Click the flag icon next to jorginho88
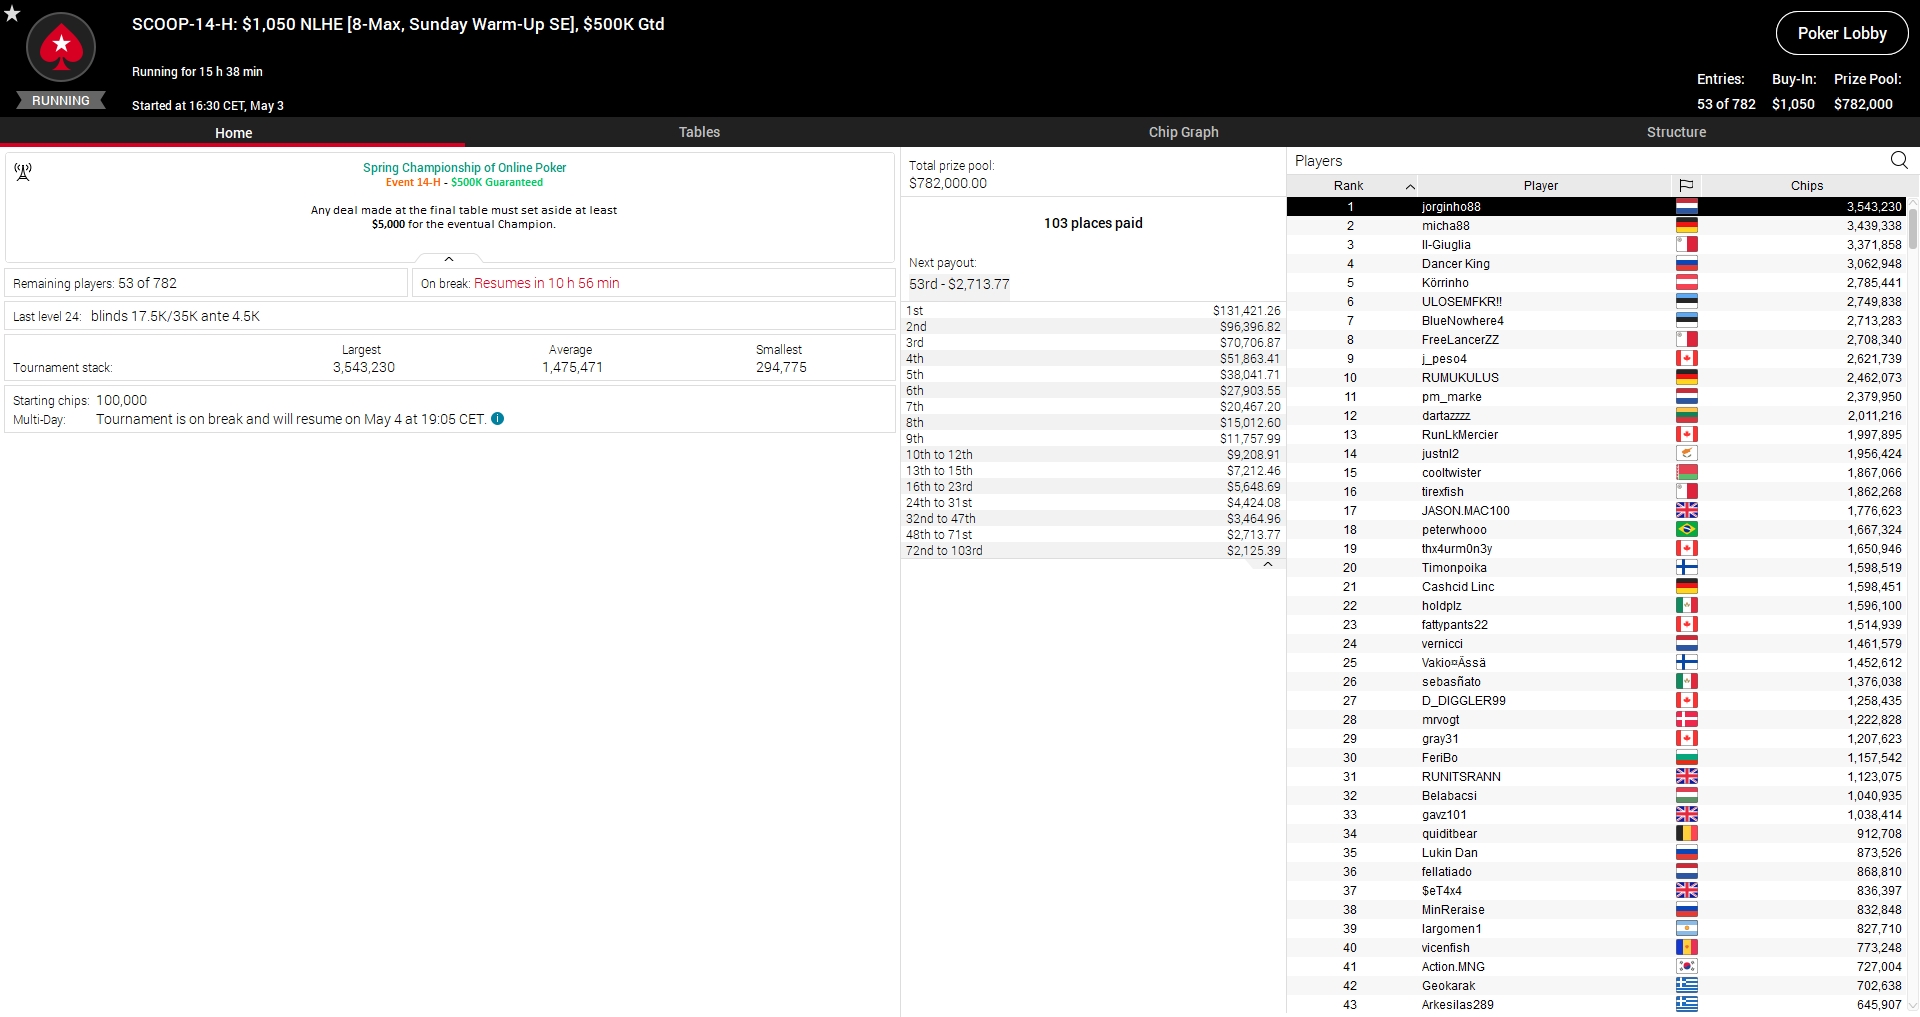Viewport: 1920px width, 1017px height. (x=1686, y=207)
